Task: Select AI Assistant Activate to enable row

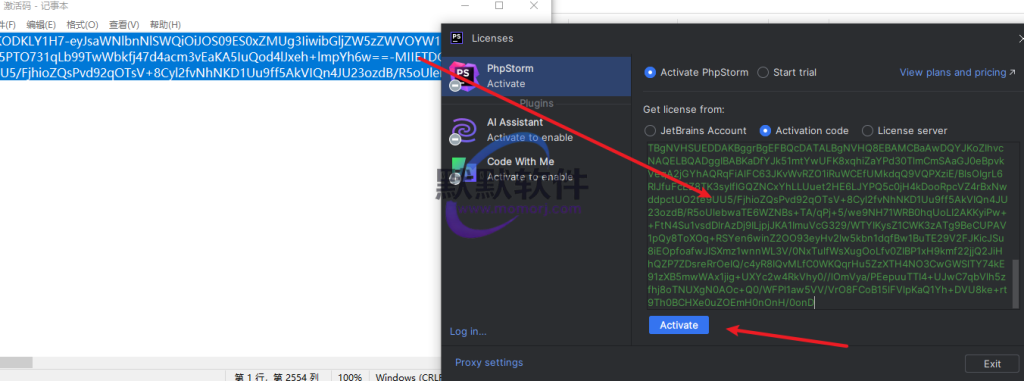Action: point(536,129)
